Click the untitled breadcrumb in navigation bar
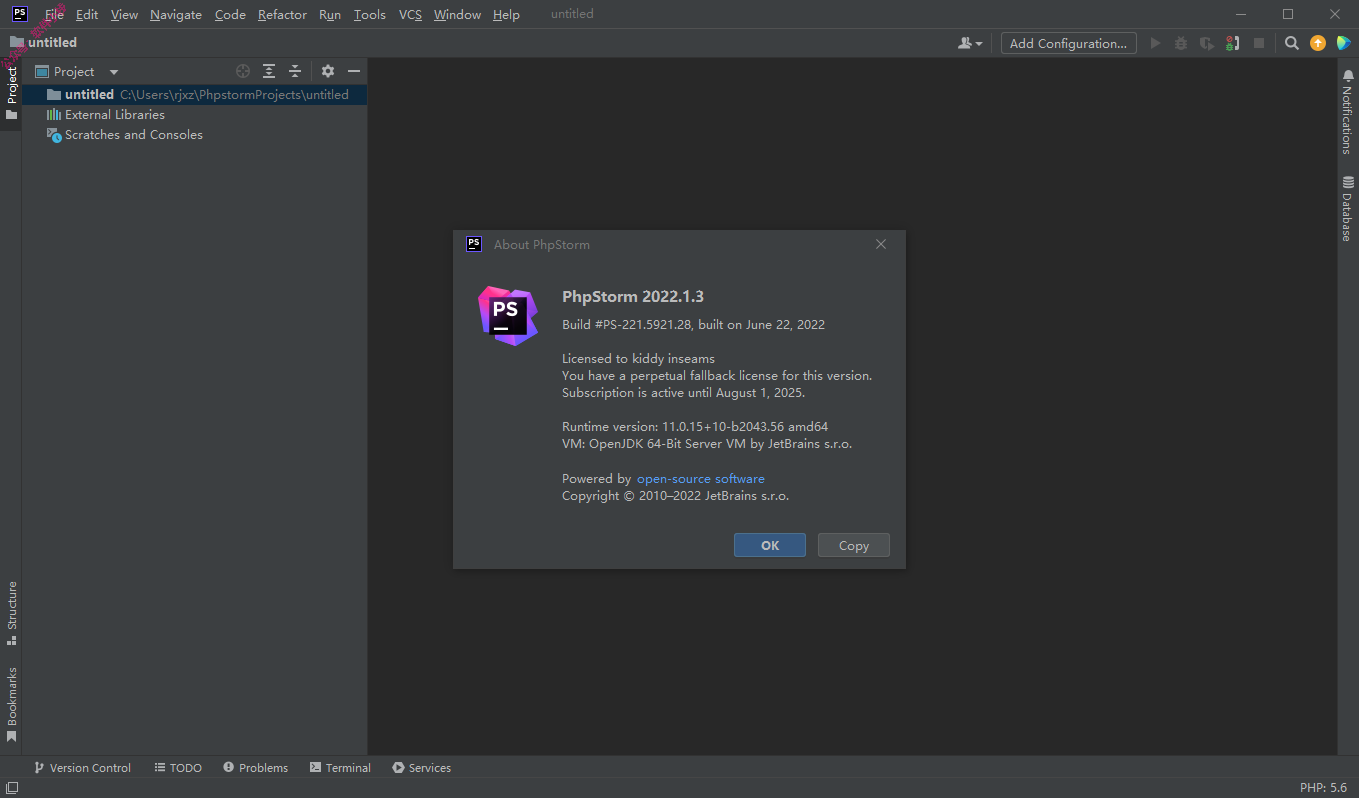The width and height of the screenshot is (1359, 798). tap(43, 43)
